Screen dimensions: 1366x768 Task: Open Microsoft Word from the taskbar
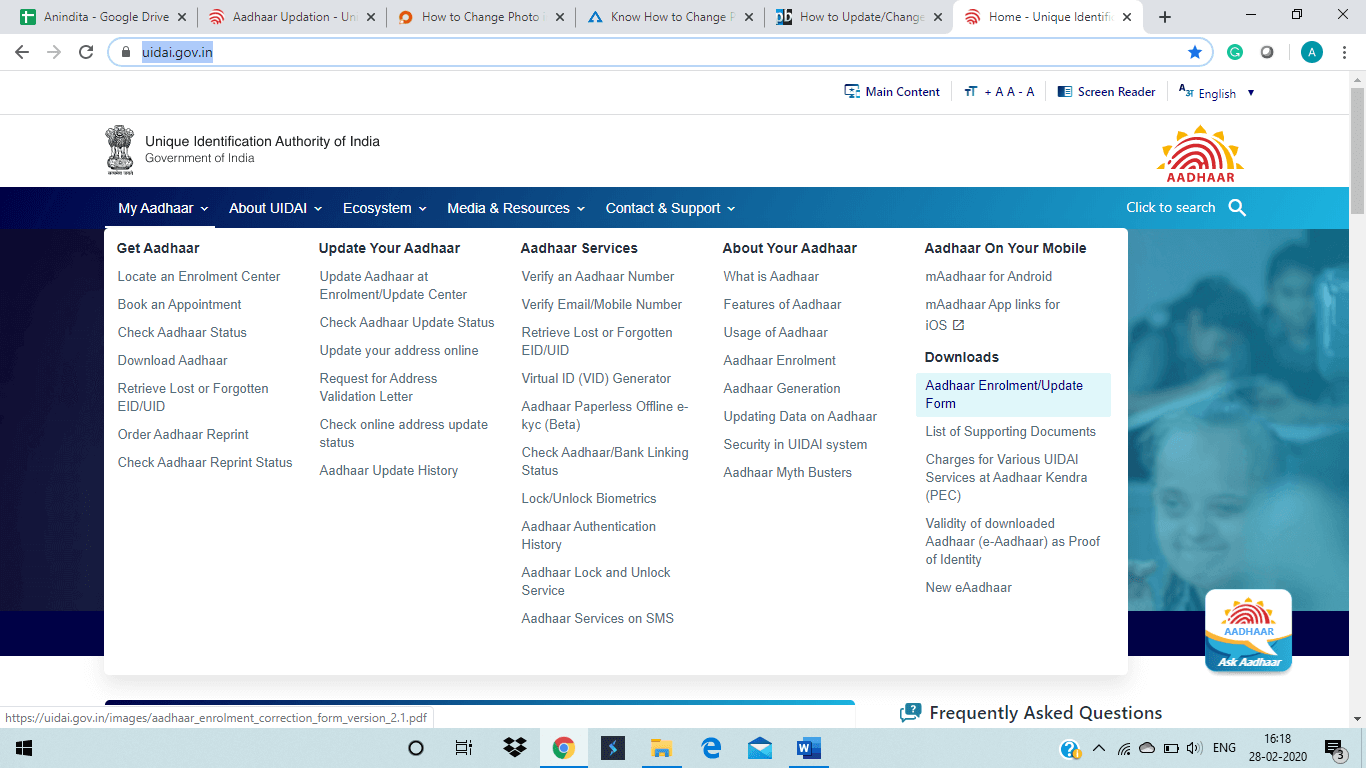808,748
